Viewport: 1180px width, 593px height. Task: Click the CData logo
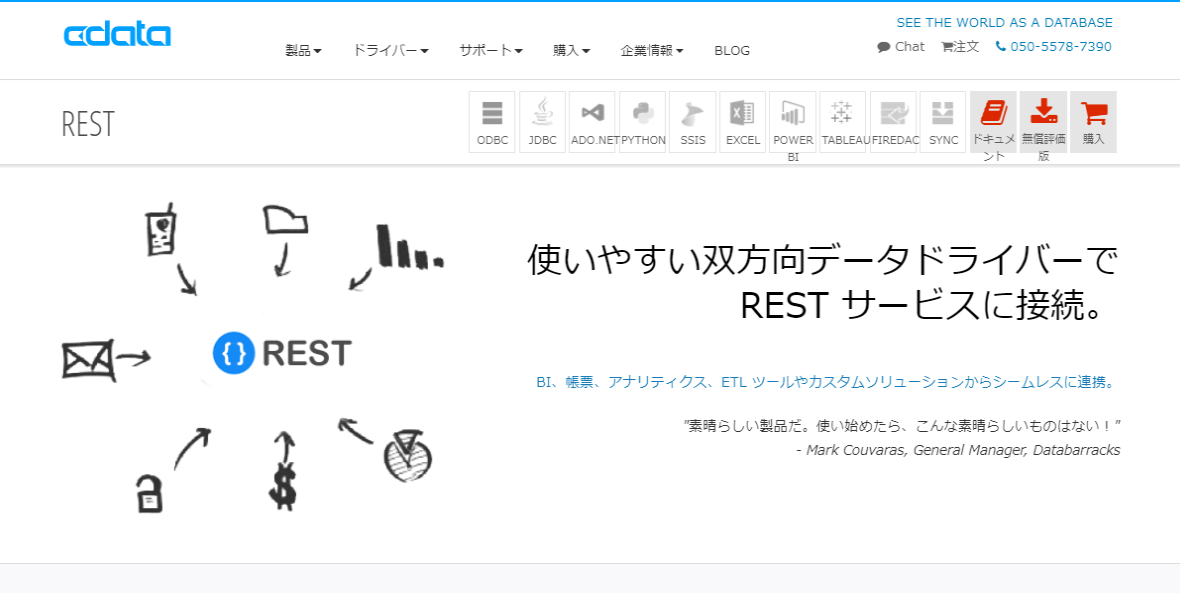(117, 35)
